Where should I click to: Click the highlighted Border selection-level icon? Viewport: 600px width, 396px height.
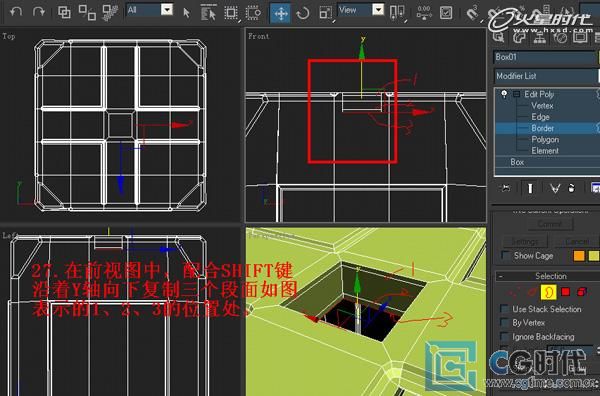(548, 292)
